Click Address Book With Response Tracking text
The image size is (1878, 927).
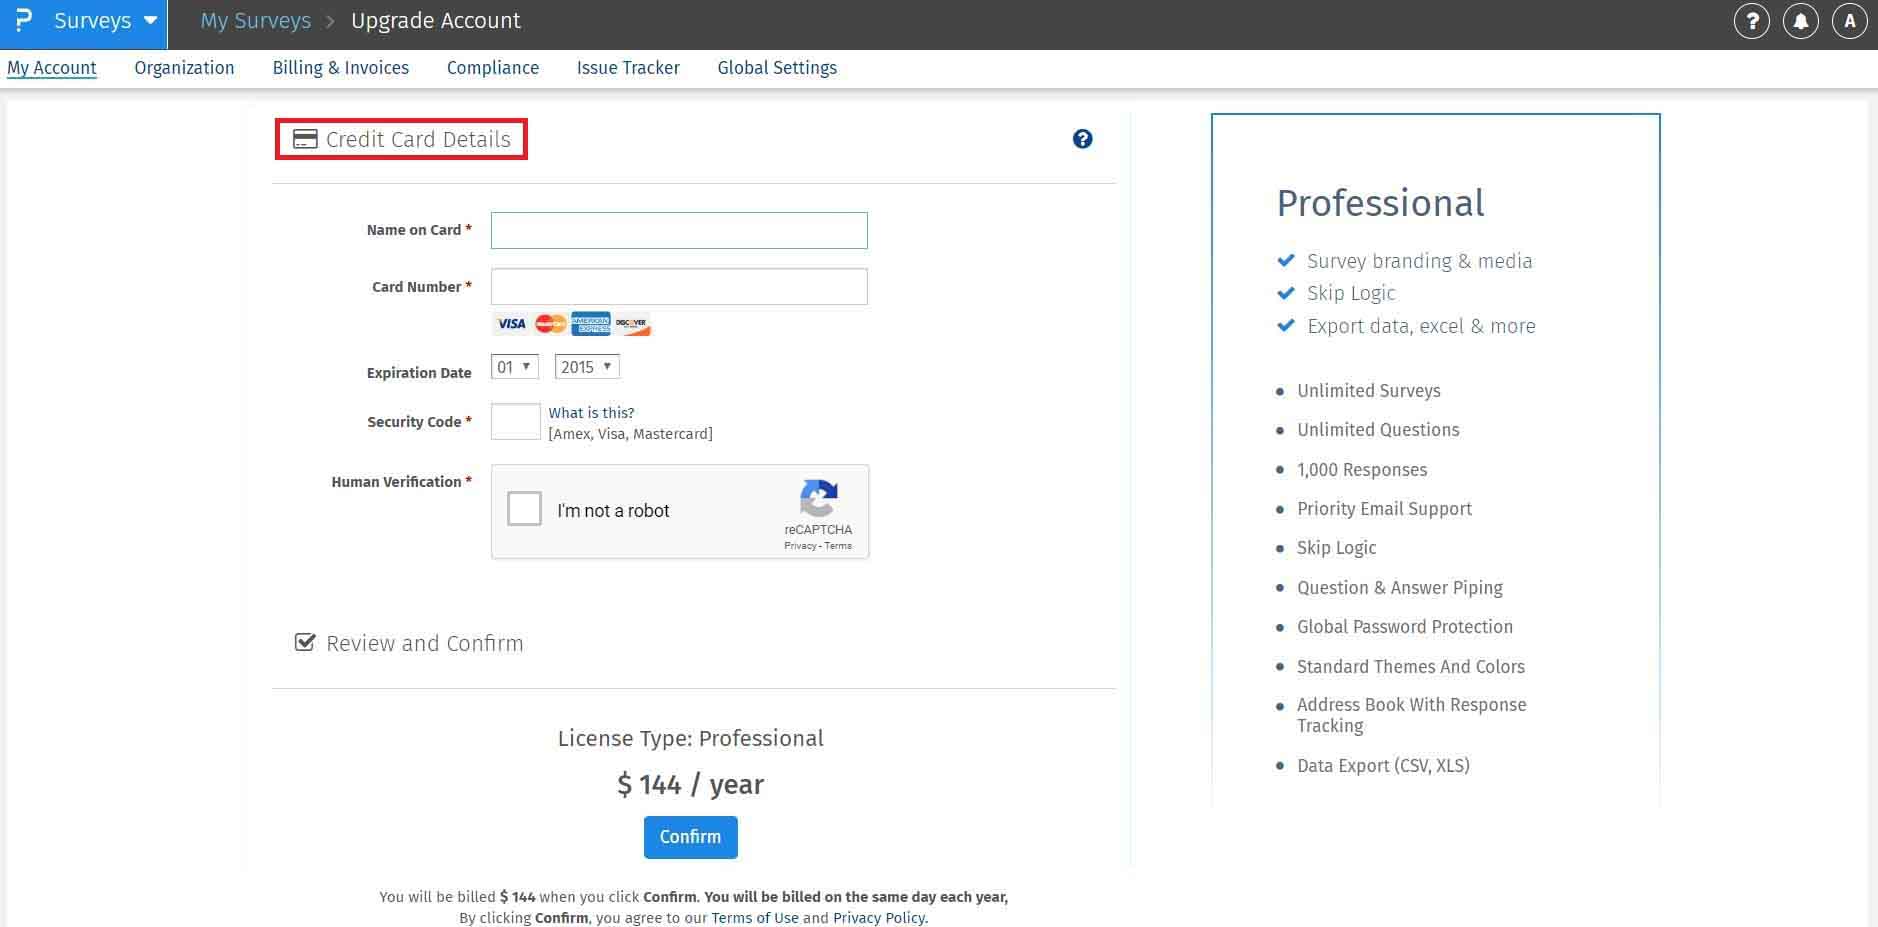pos(1412,715)
